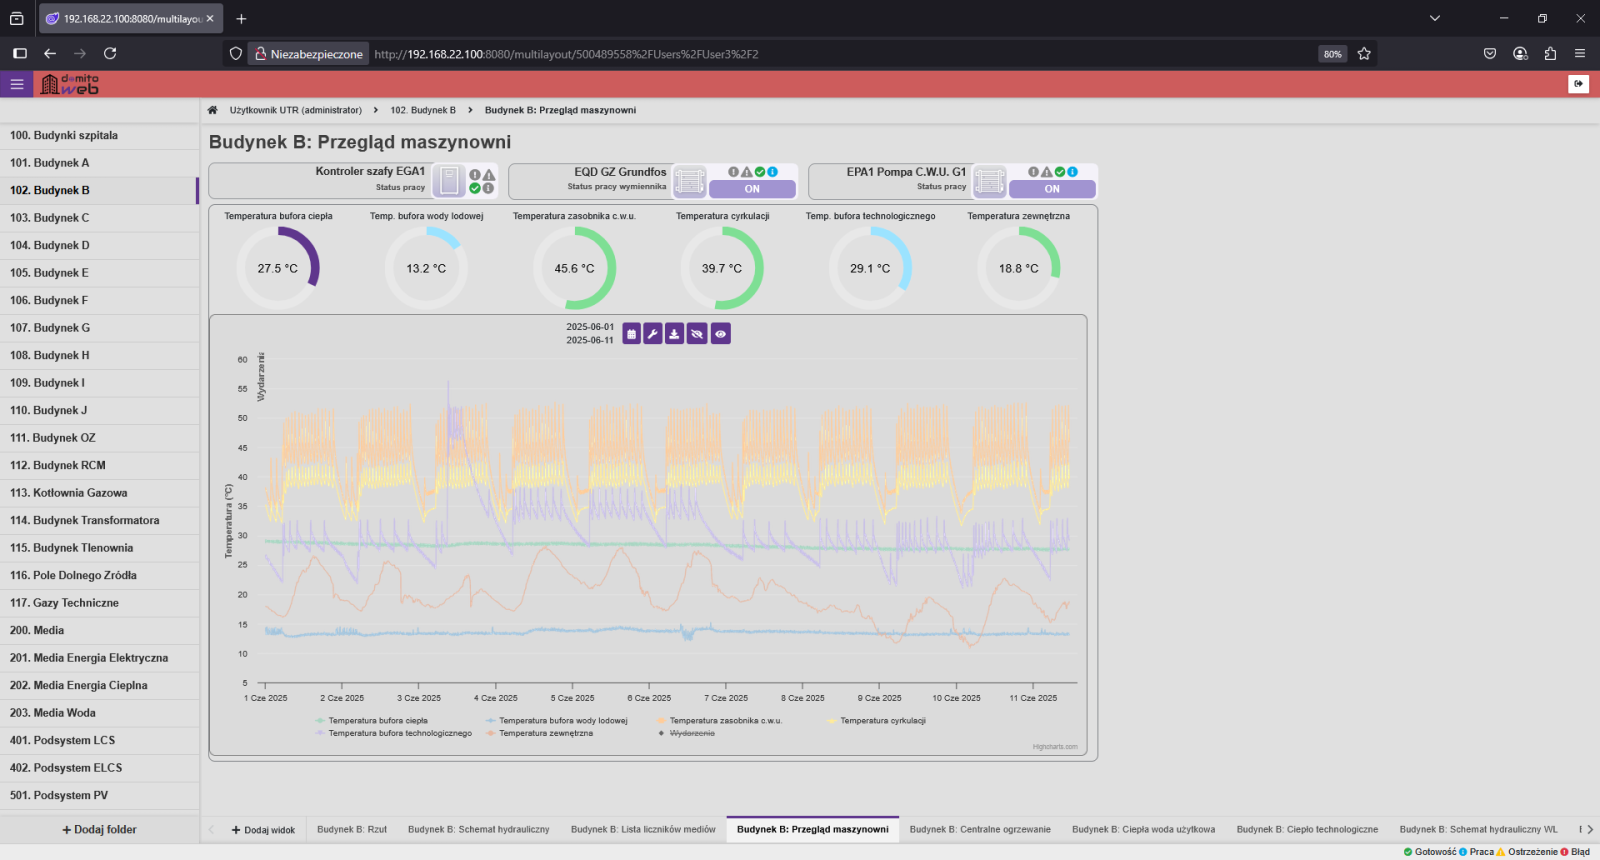Switch to the Budynek B: Schemat hydrauliczny tab
The width and height of the screenshot is (1600, 860).
[478, 829]
